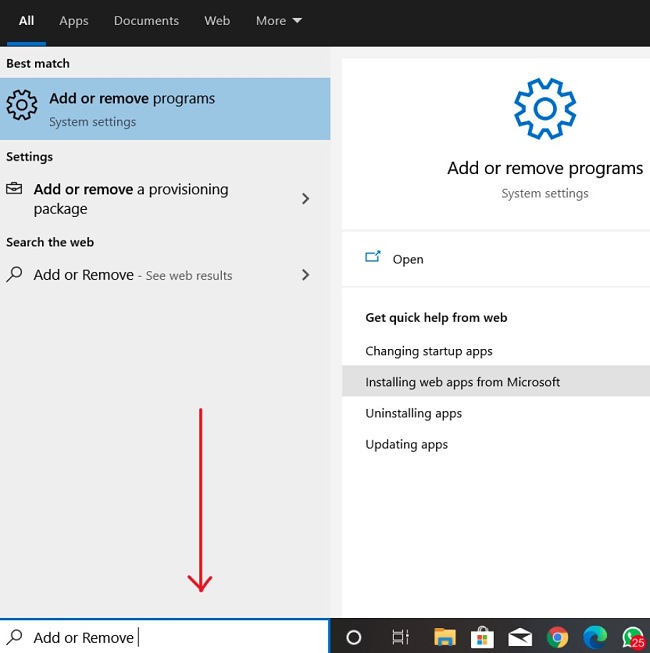The height and width of the screenshot is (653, 650).
Task: Click the Best match heading
Action: tap(38, 63)
